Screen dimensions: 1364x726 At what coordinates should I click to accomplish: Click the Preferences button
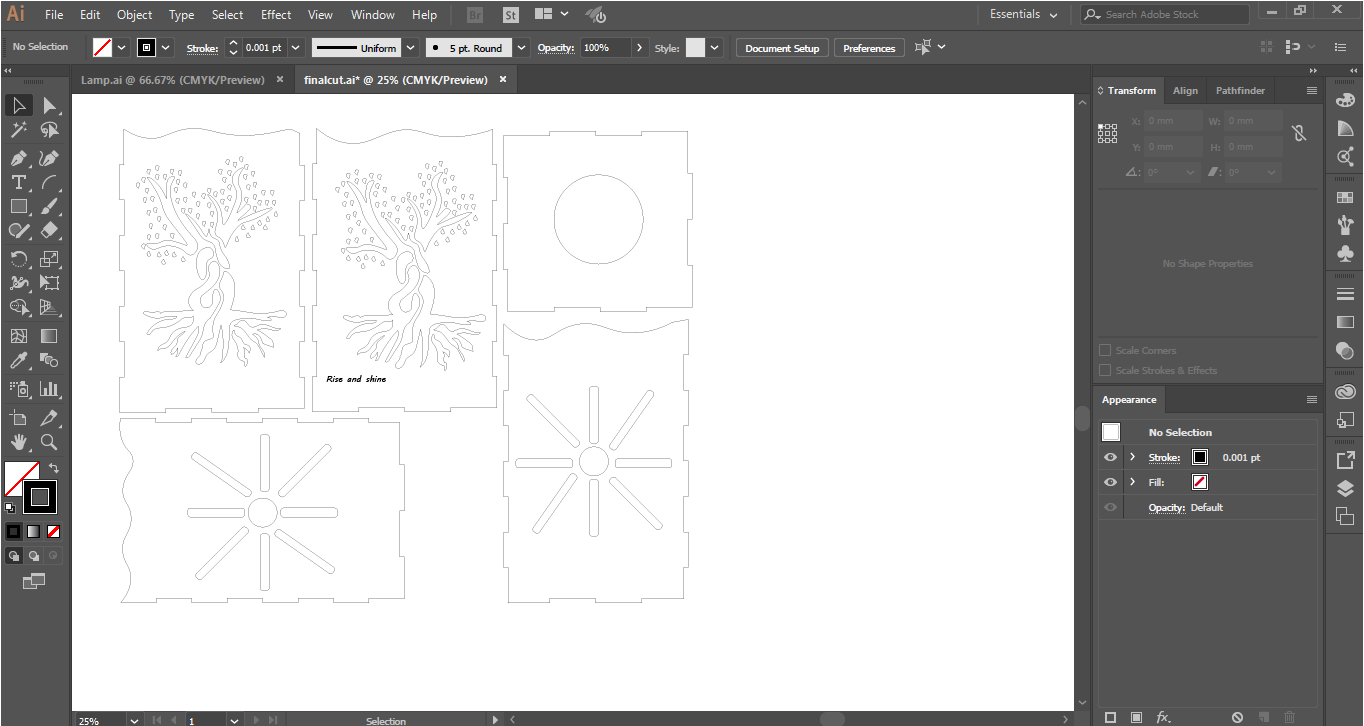click(869, 48)
